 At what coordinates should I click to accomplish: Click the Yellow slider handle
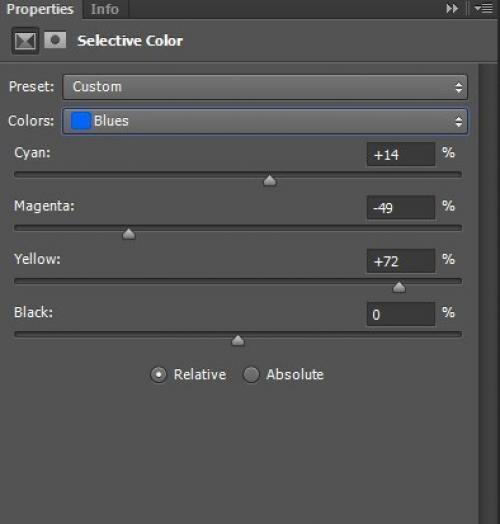(x=399, y=287)
